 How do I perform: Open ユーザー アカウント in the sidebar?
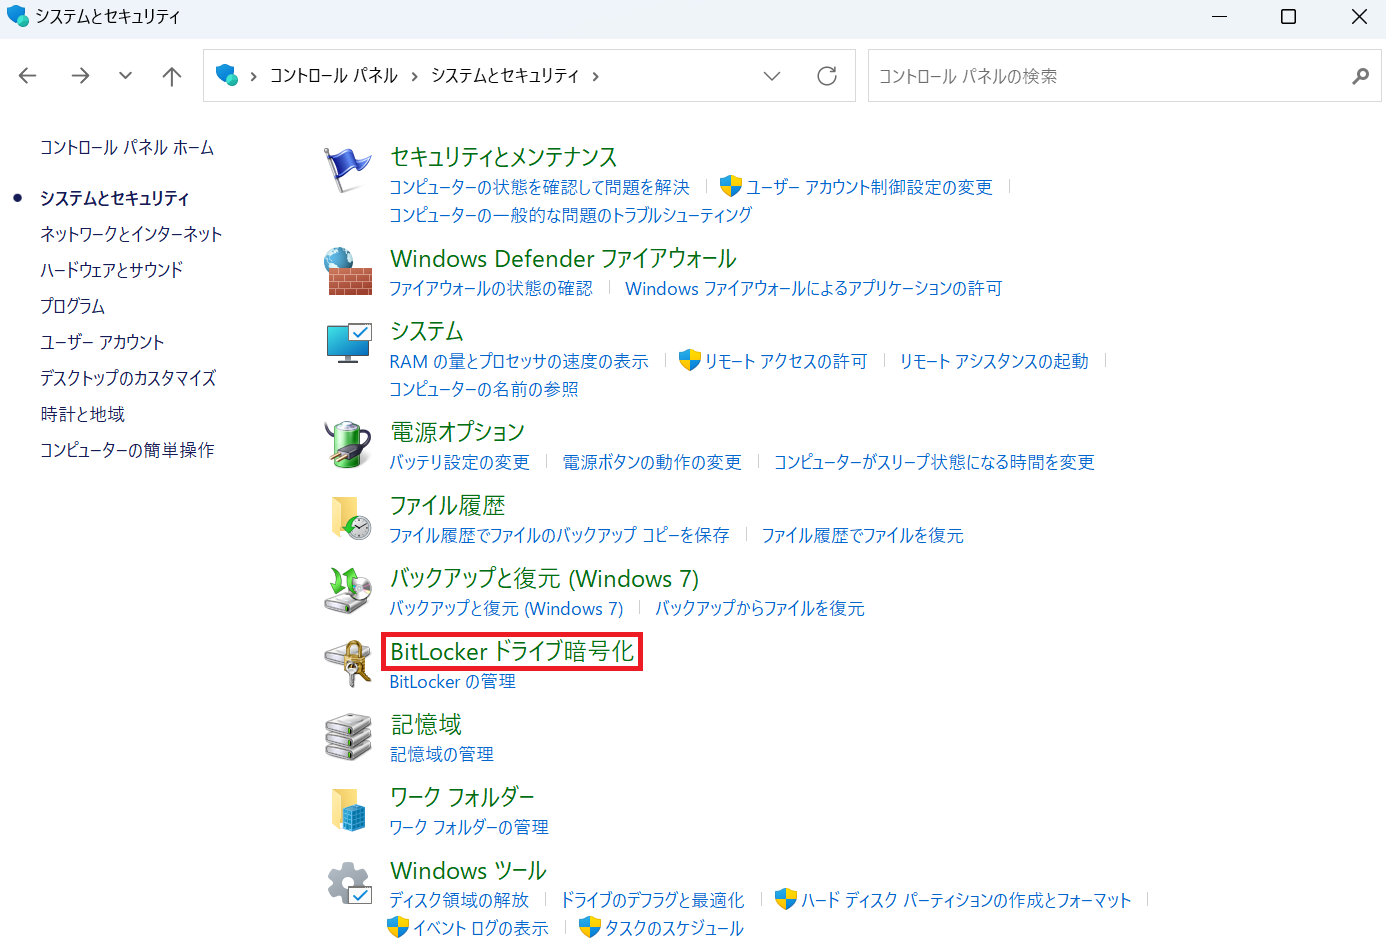(102, 342)
